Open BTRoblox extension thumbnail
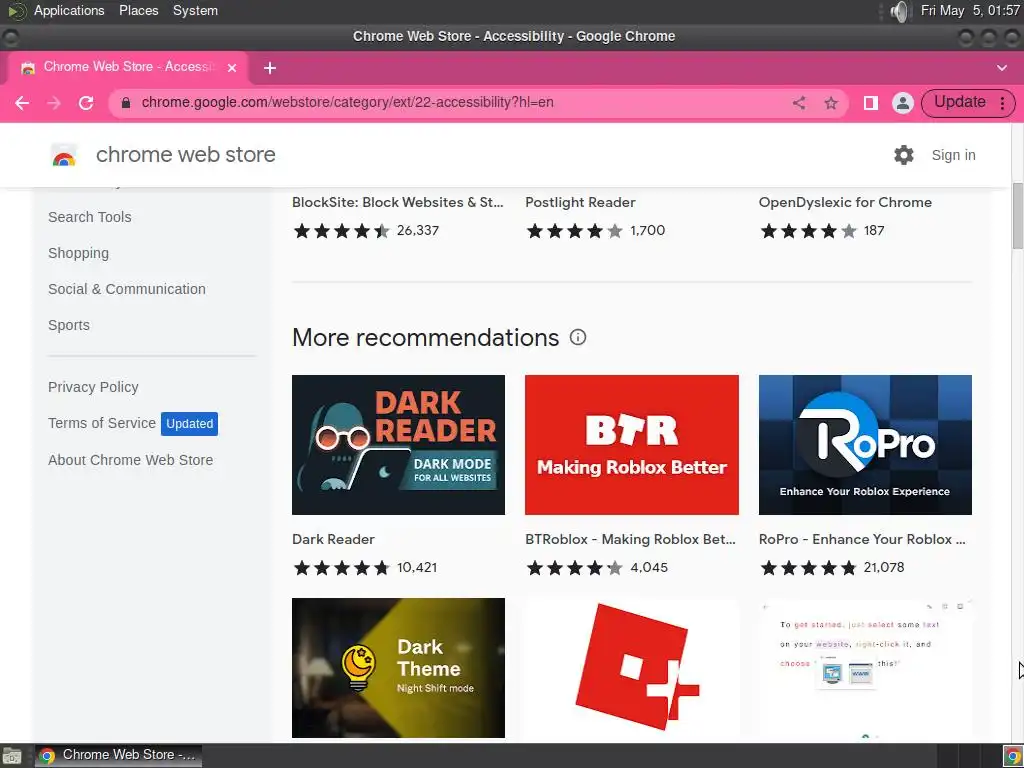Image resolution: width=1024 pixels, height=768 pixels. tap(632, 445)
